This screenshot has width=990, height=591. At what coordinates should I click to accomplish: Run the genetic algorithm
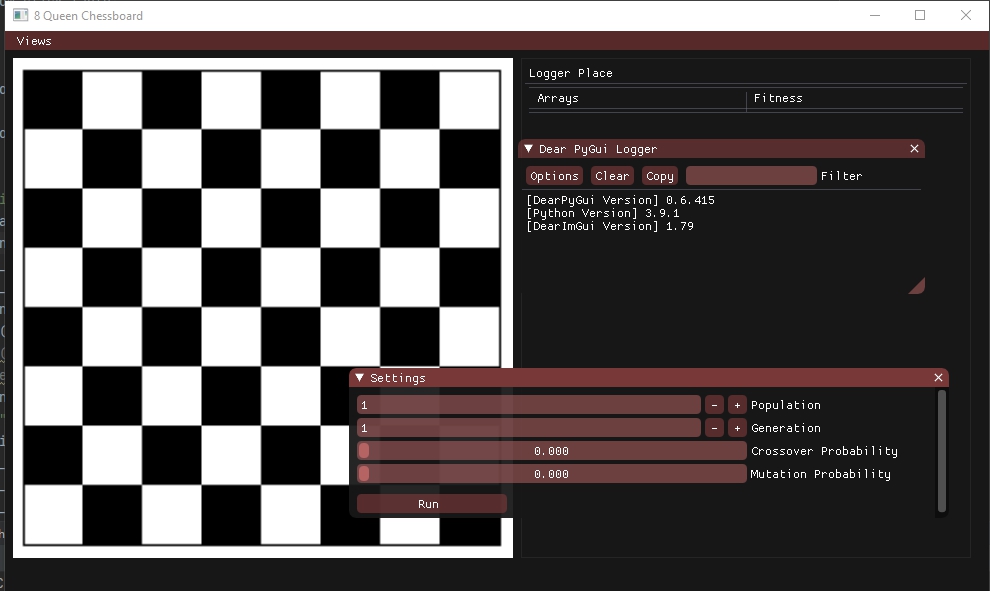pos(431,504)
